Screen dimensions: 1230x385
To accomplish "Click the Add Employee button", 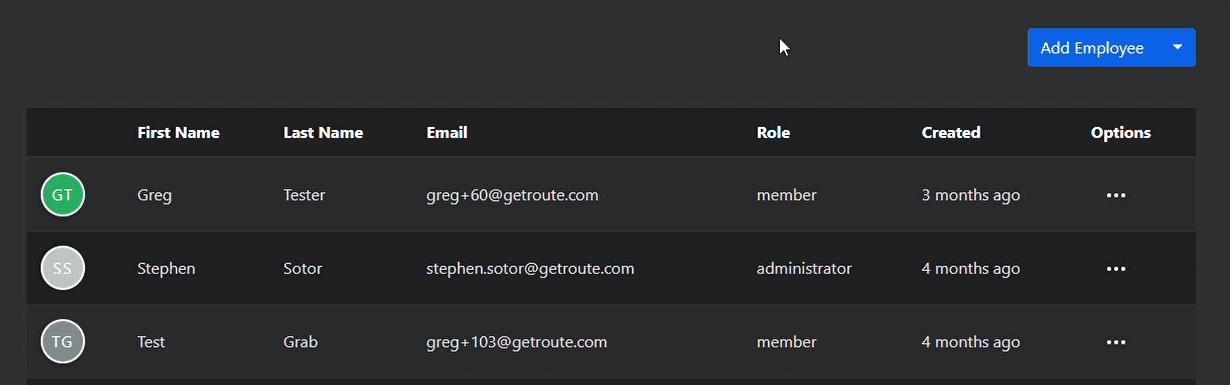I will tap(1092, 48).
